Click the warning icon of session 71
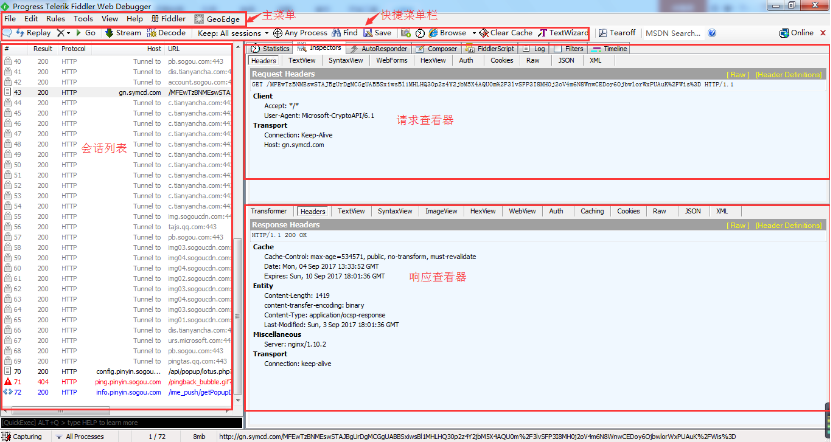Viewport: 831px width, 442px height. pyautogui.click(x=7, y=382)
